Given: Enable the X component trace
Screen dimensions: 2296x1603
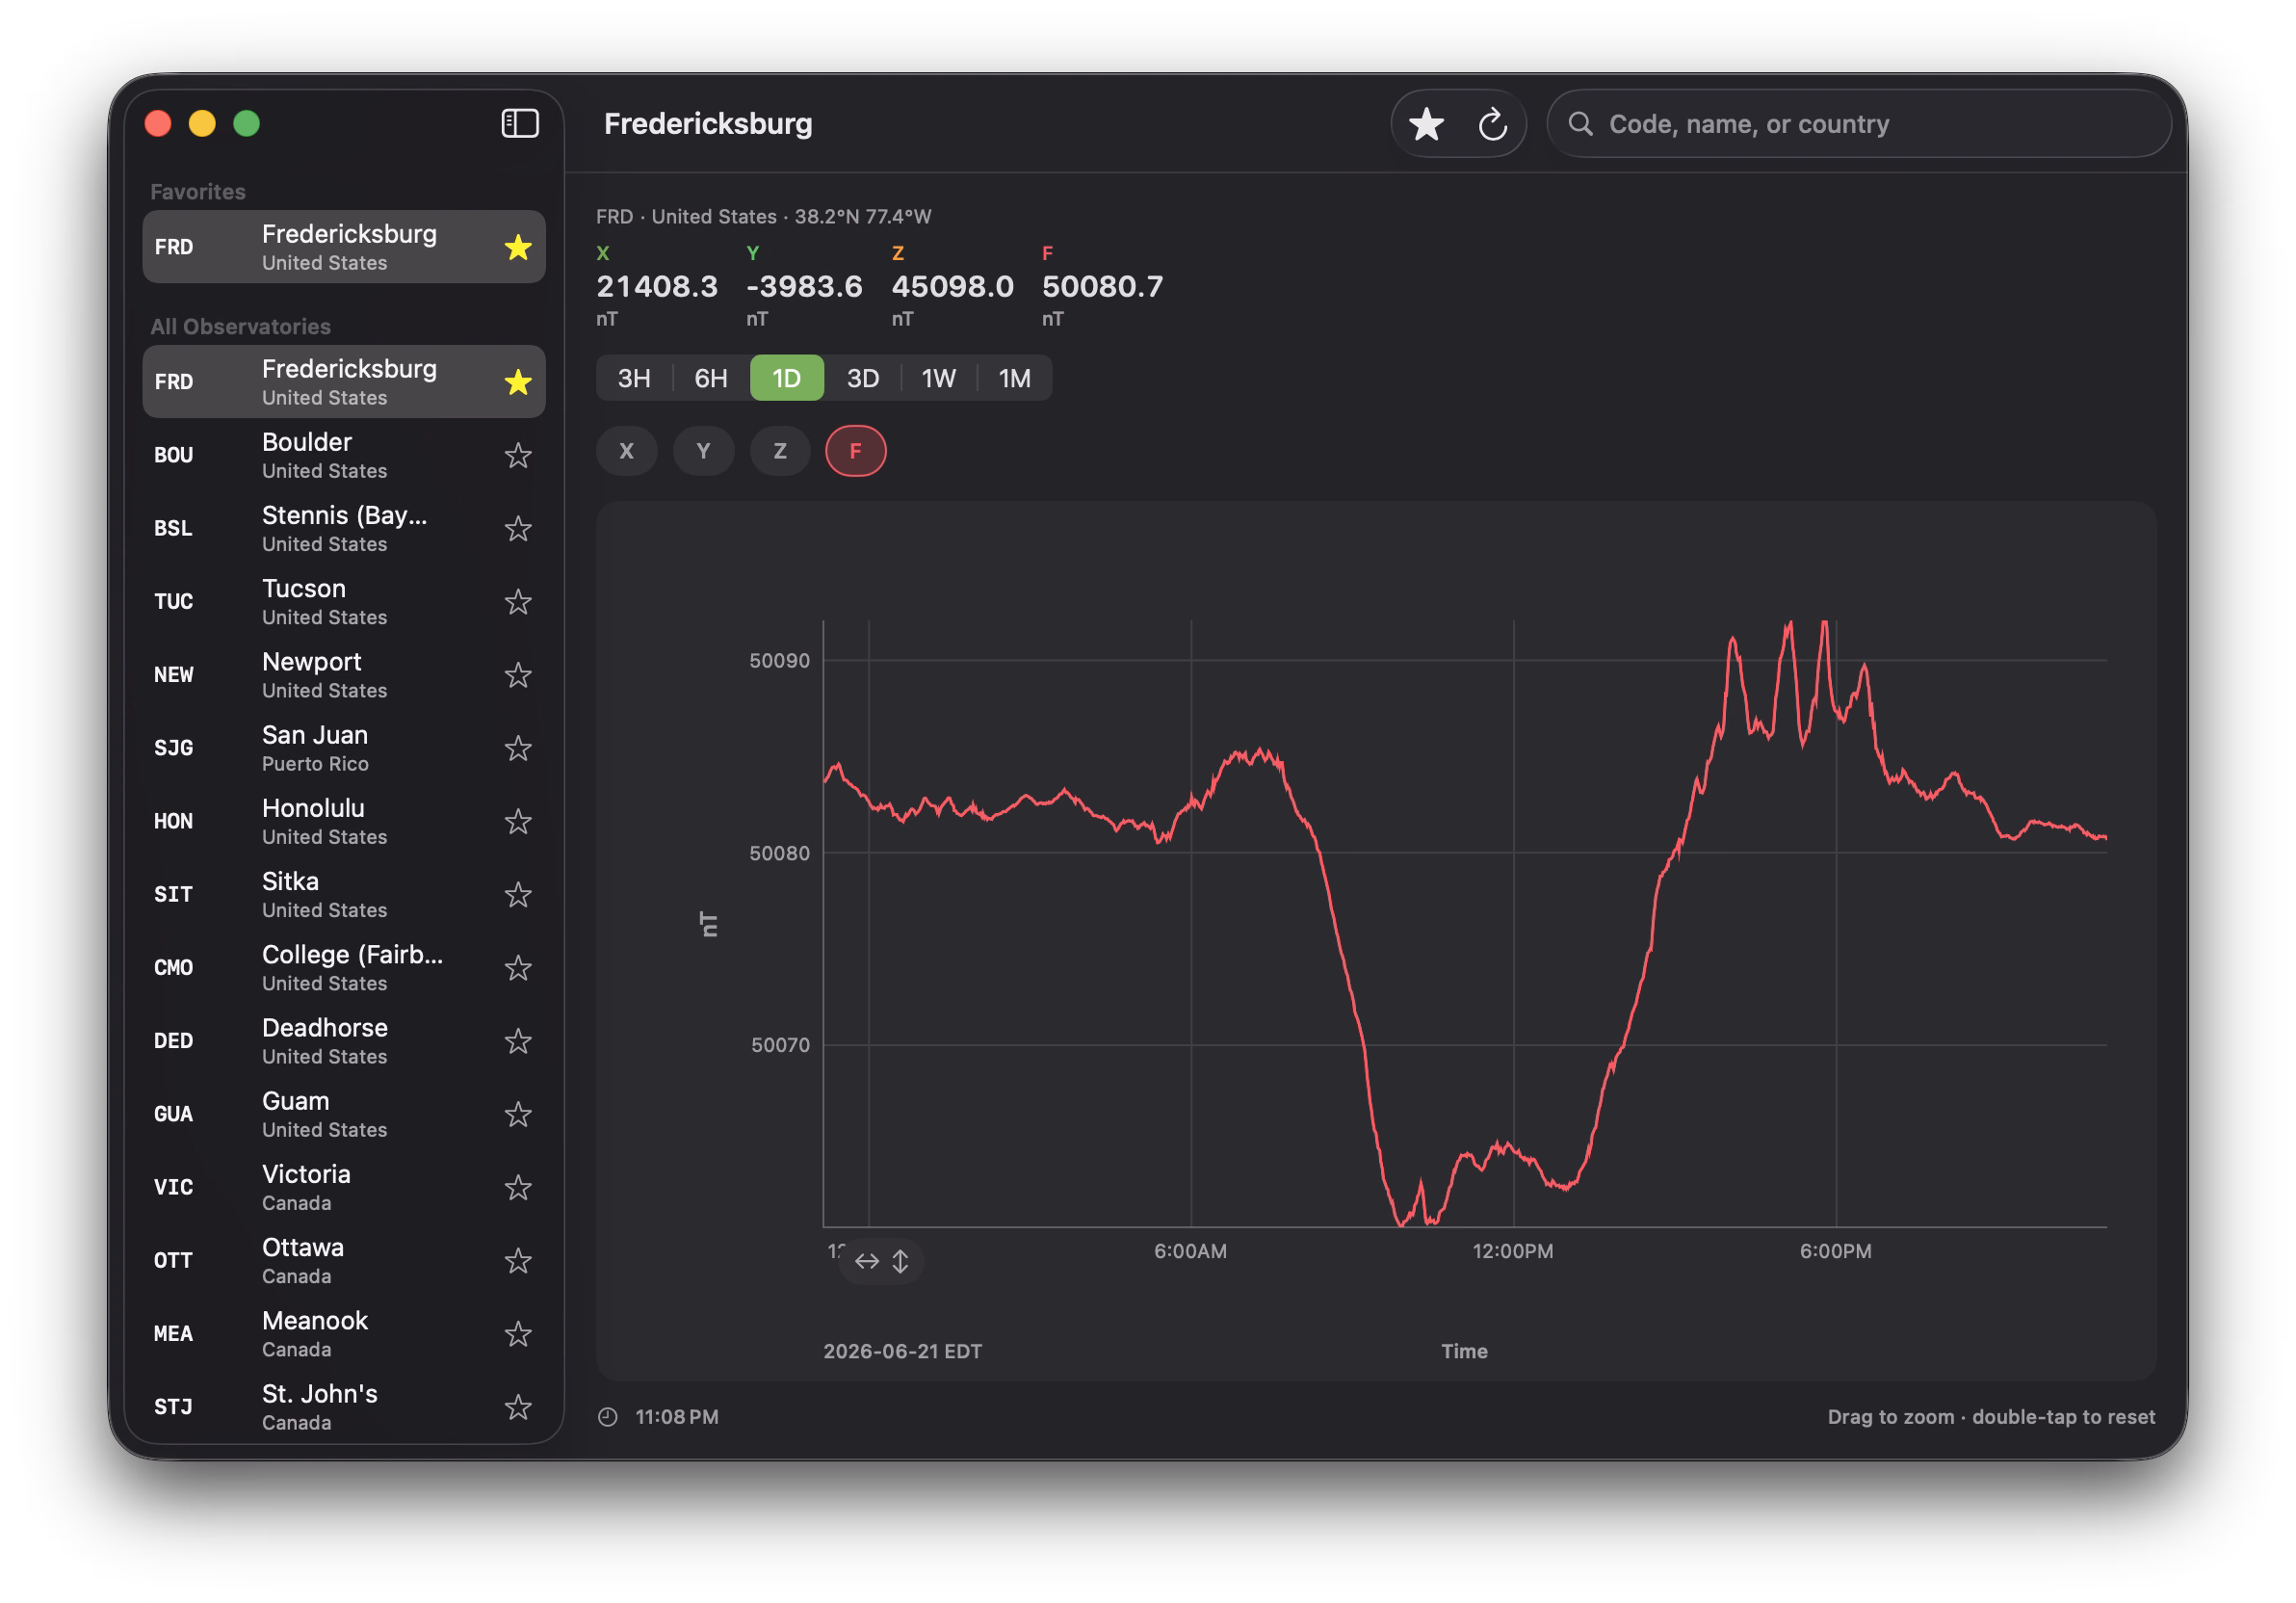Looking at the screenshot, I should click(x=627, y=451).
